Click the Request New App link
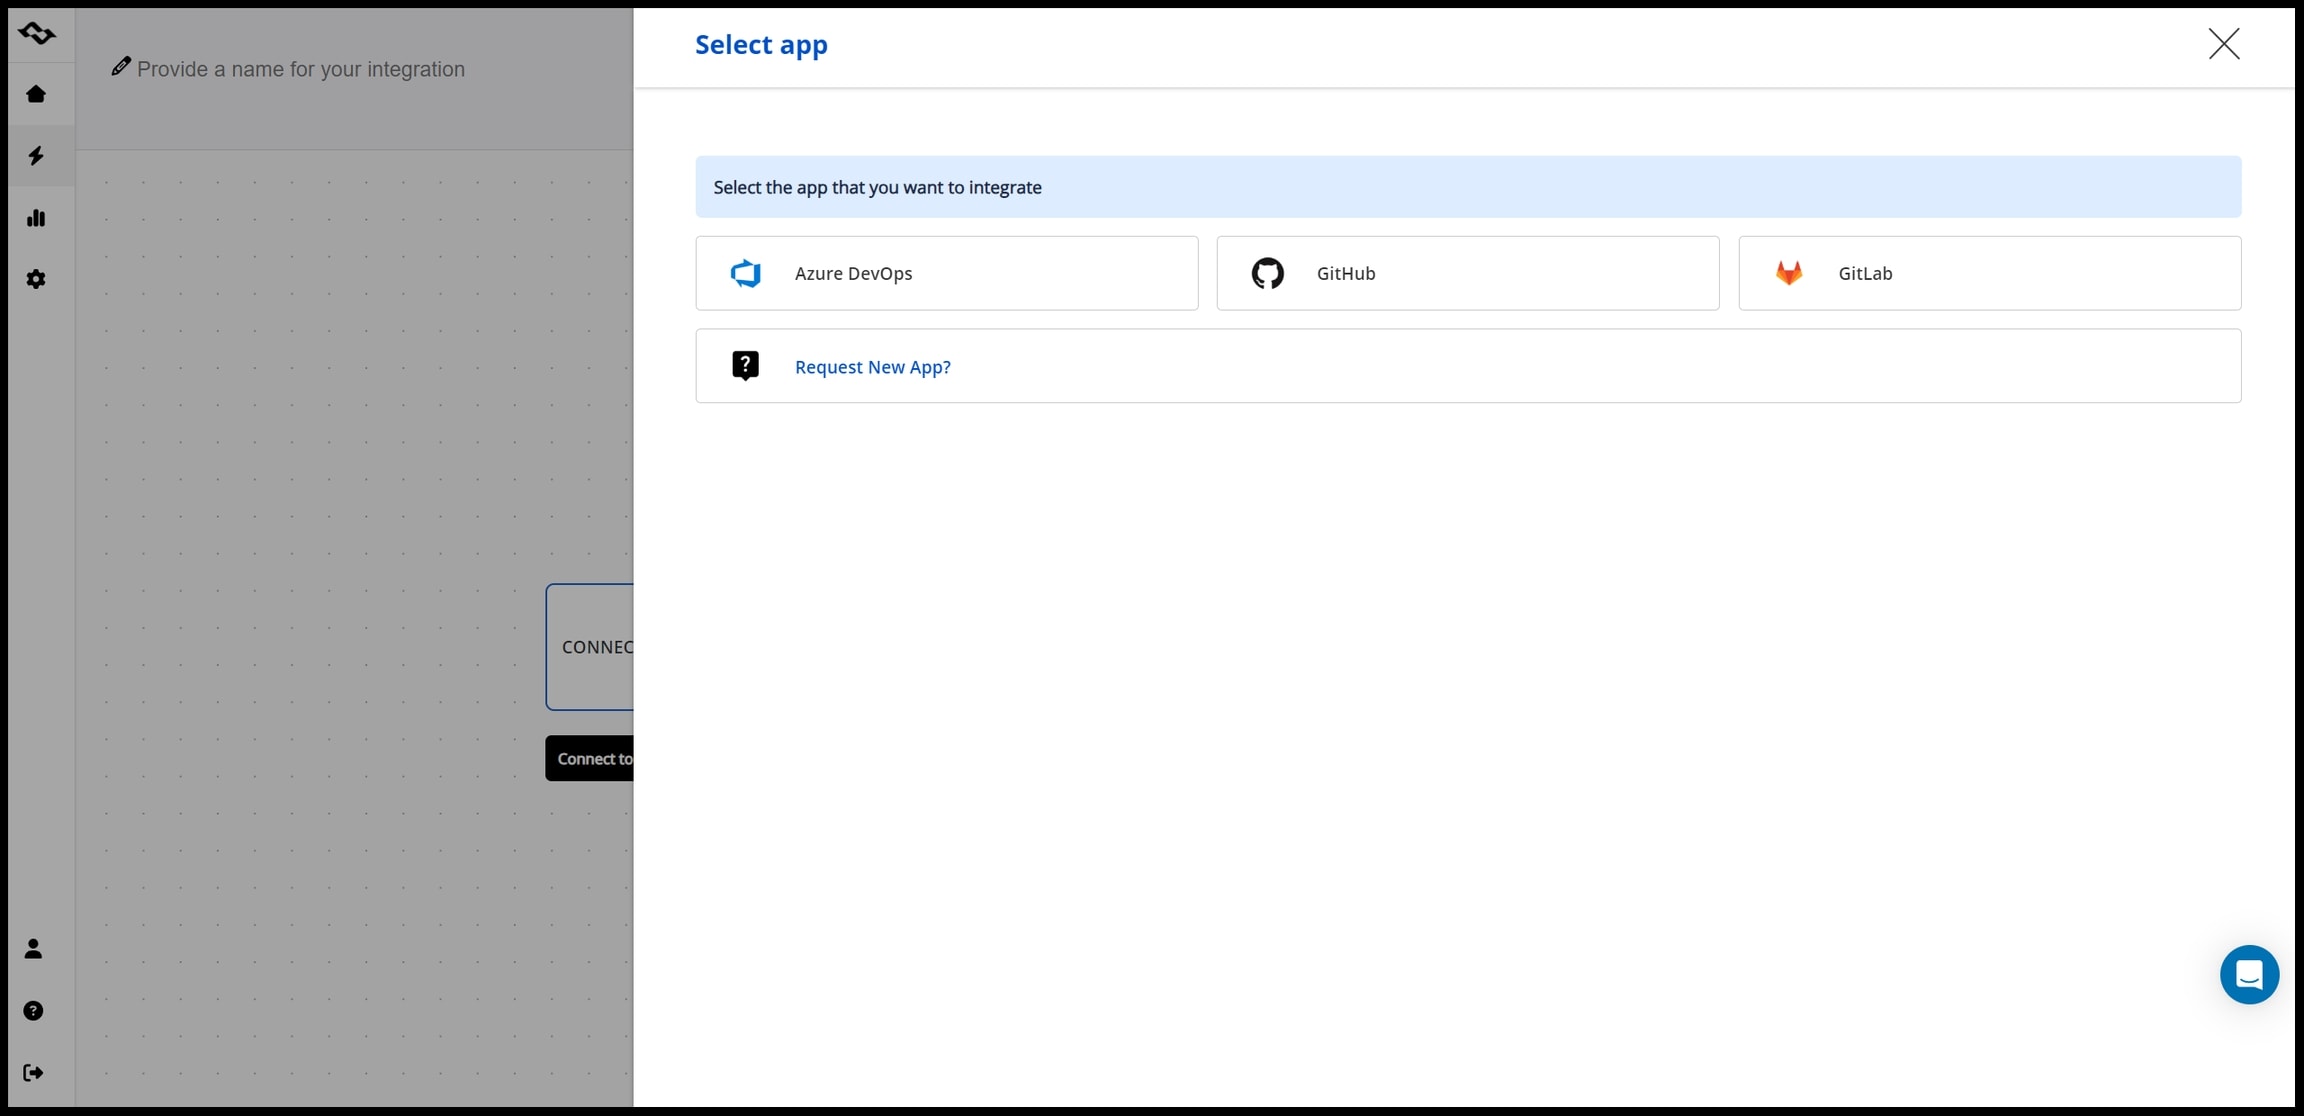The image size is (2304, 1116). (872, 367)
